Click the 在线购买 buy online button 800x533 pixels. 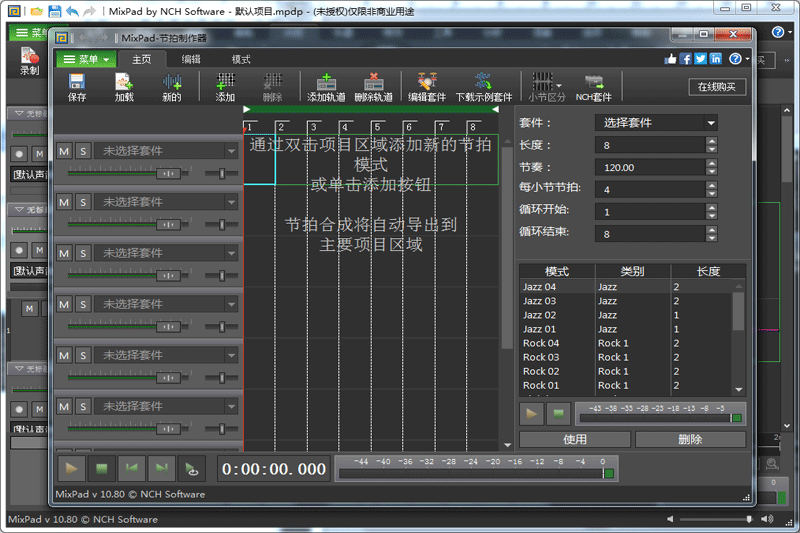coord(717,87)
